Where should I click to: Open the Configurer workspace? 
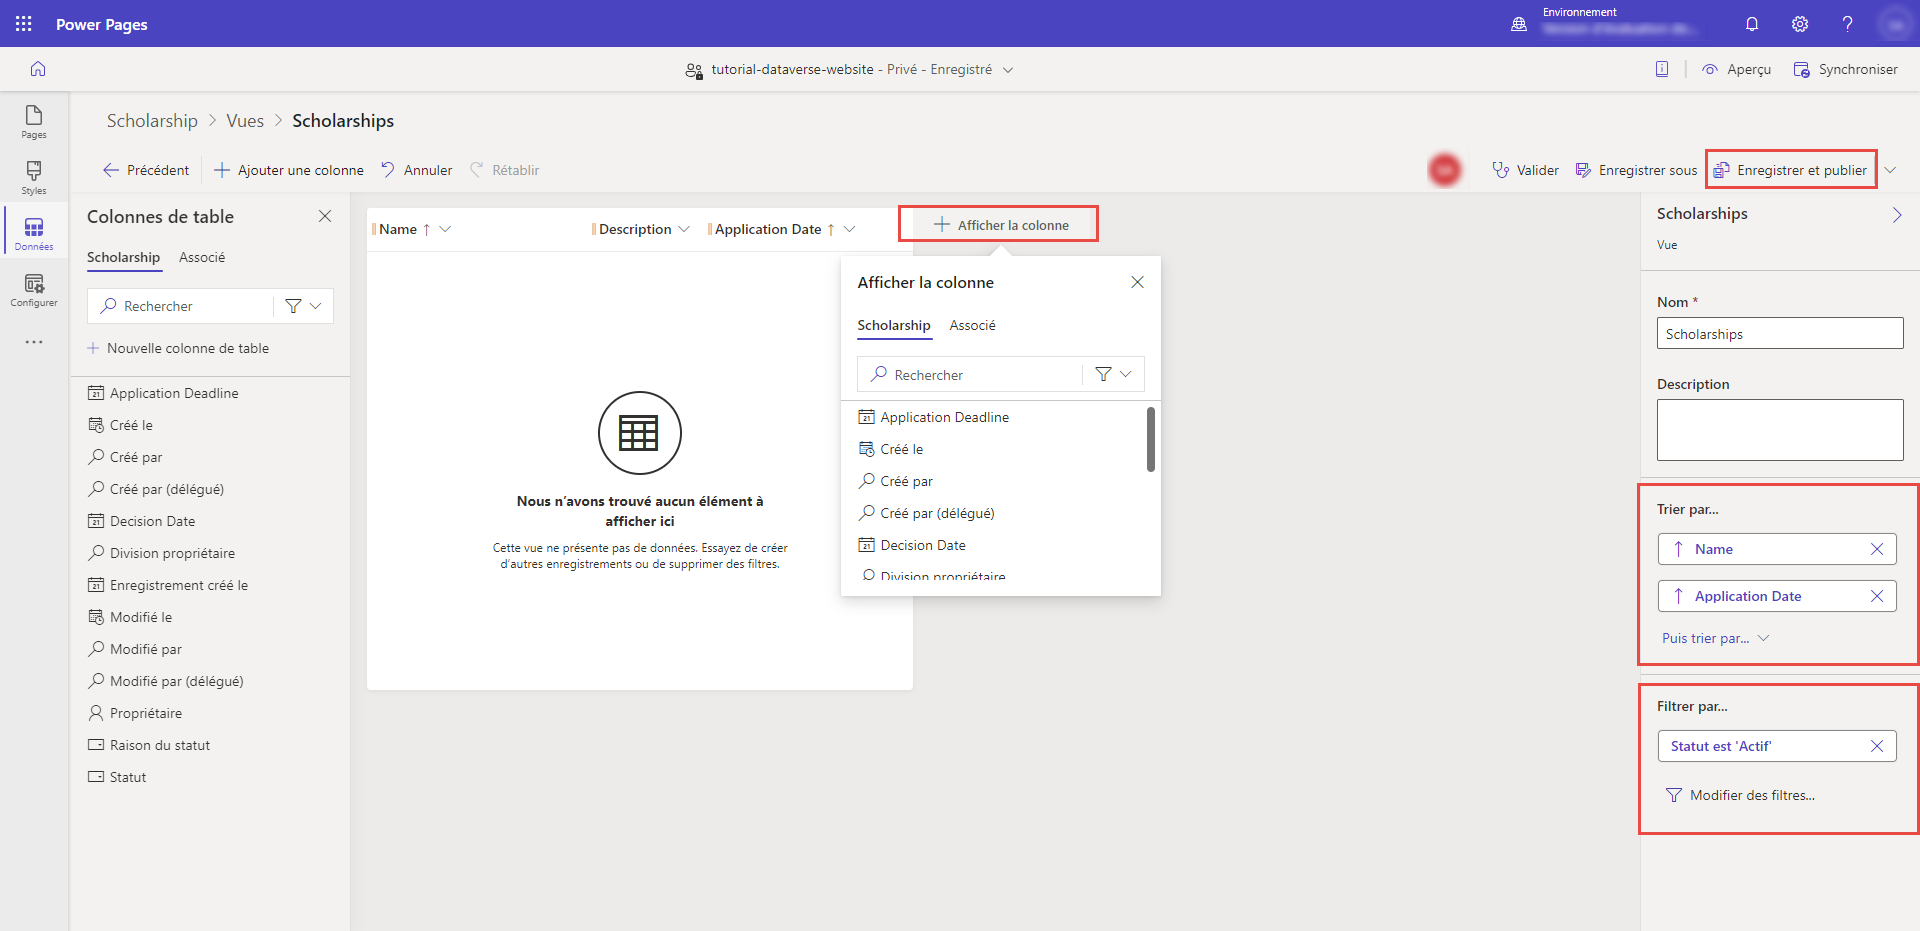(x=34, y=290)
